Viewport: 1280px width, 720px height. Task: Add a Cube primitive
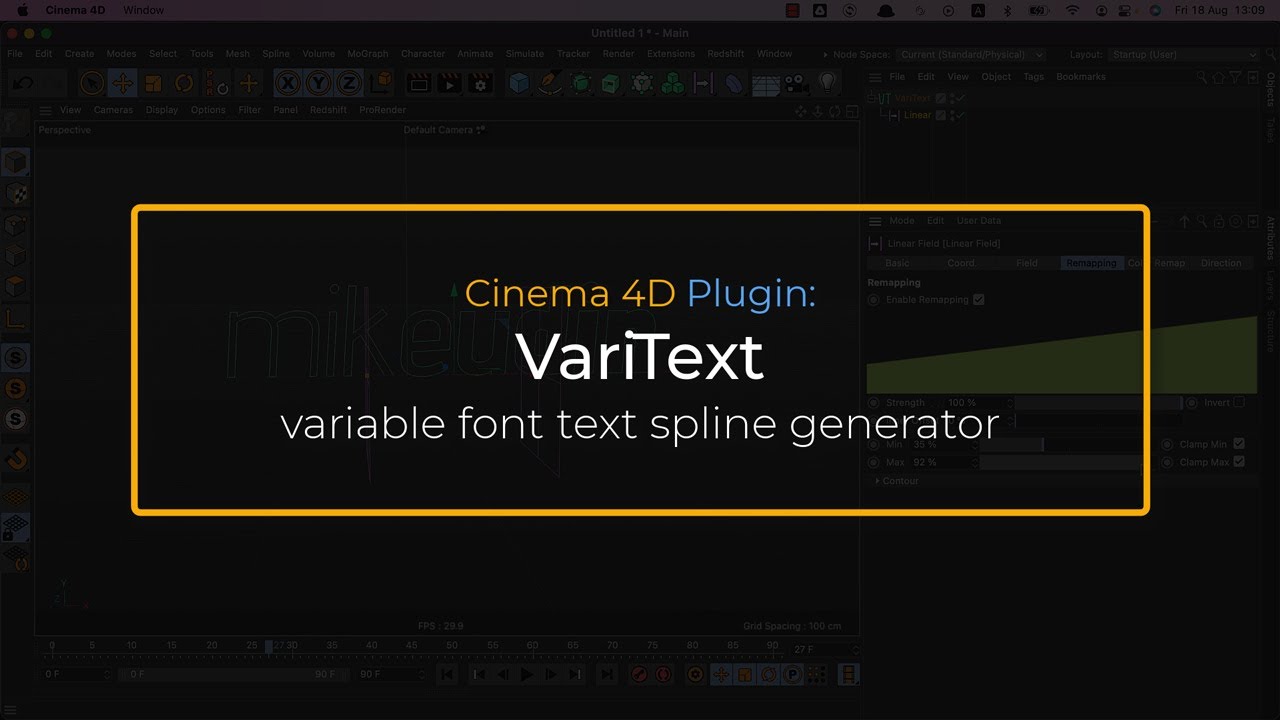[x=519, y=84]
